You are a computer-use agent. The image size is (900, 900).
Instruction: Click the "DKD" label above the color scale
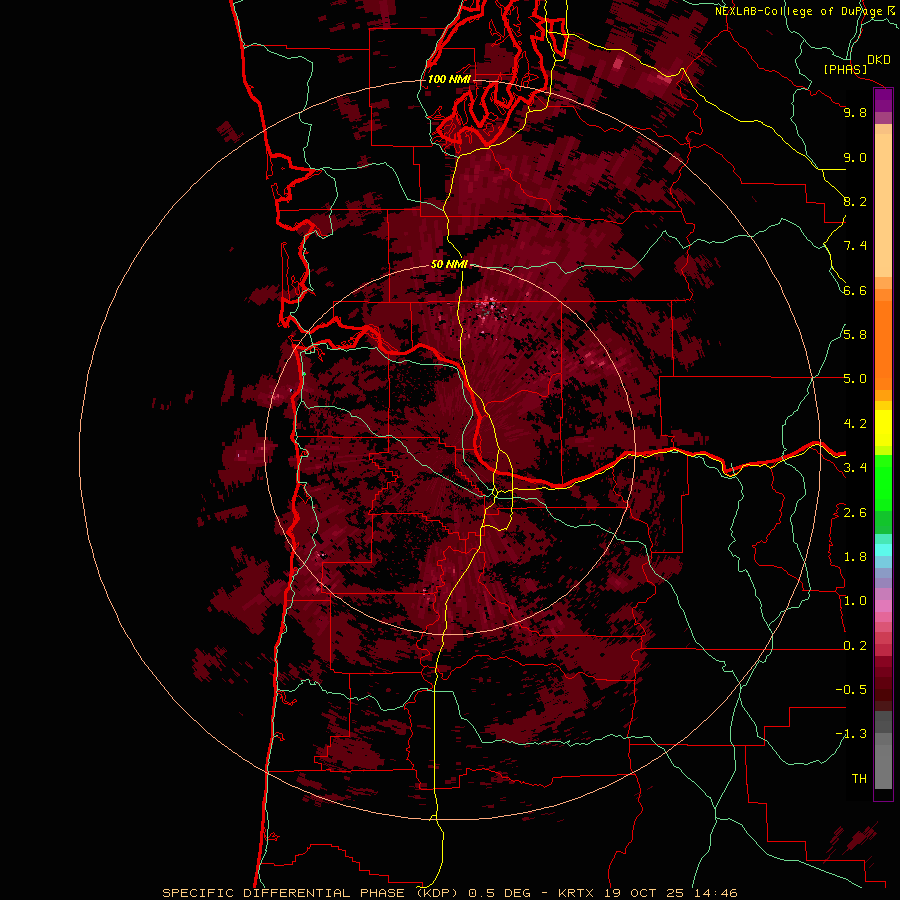pyautogui.click(x=878, y=60)
